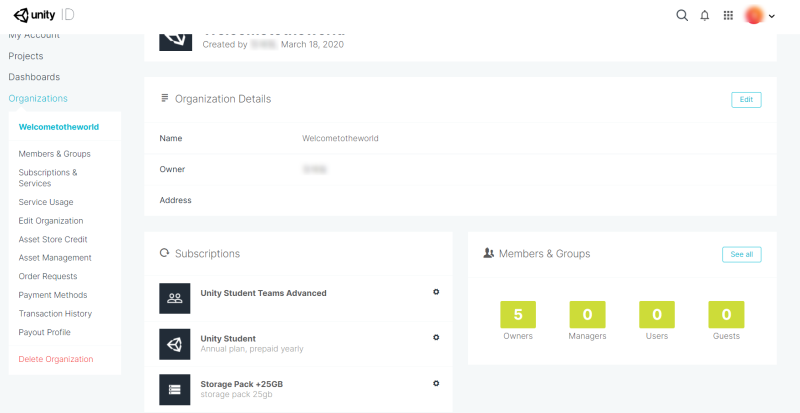This screenshot has height=413, width=800.
Task: Open the Service Usage page
Action: click(x=46, y=202)
